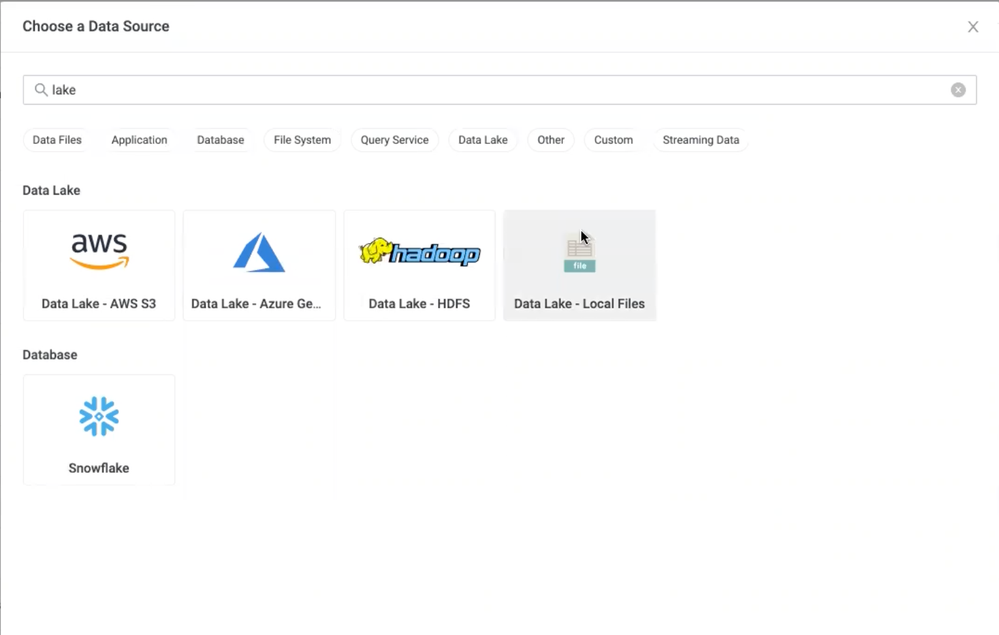Choose the Azure logo icon

[259, 252]
